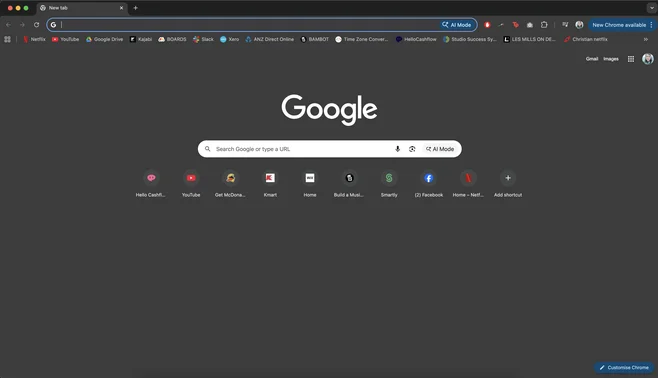Open the HelloCashflow bookmark

pyautogui.click(x=416, y=39)
